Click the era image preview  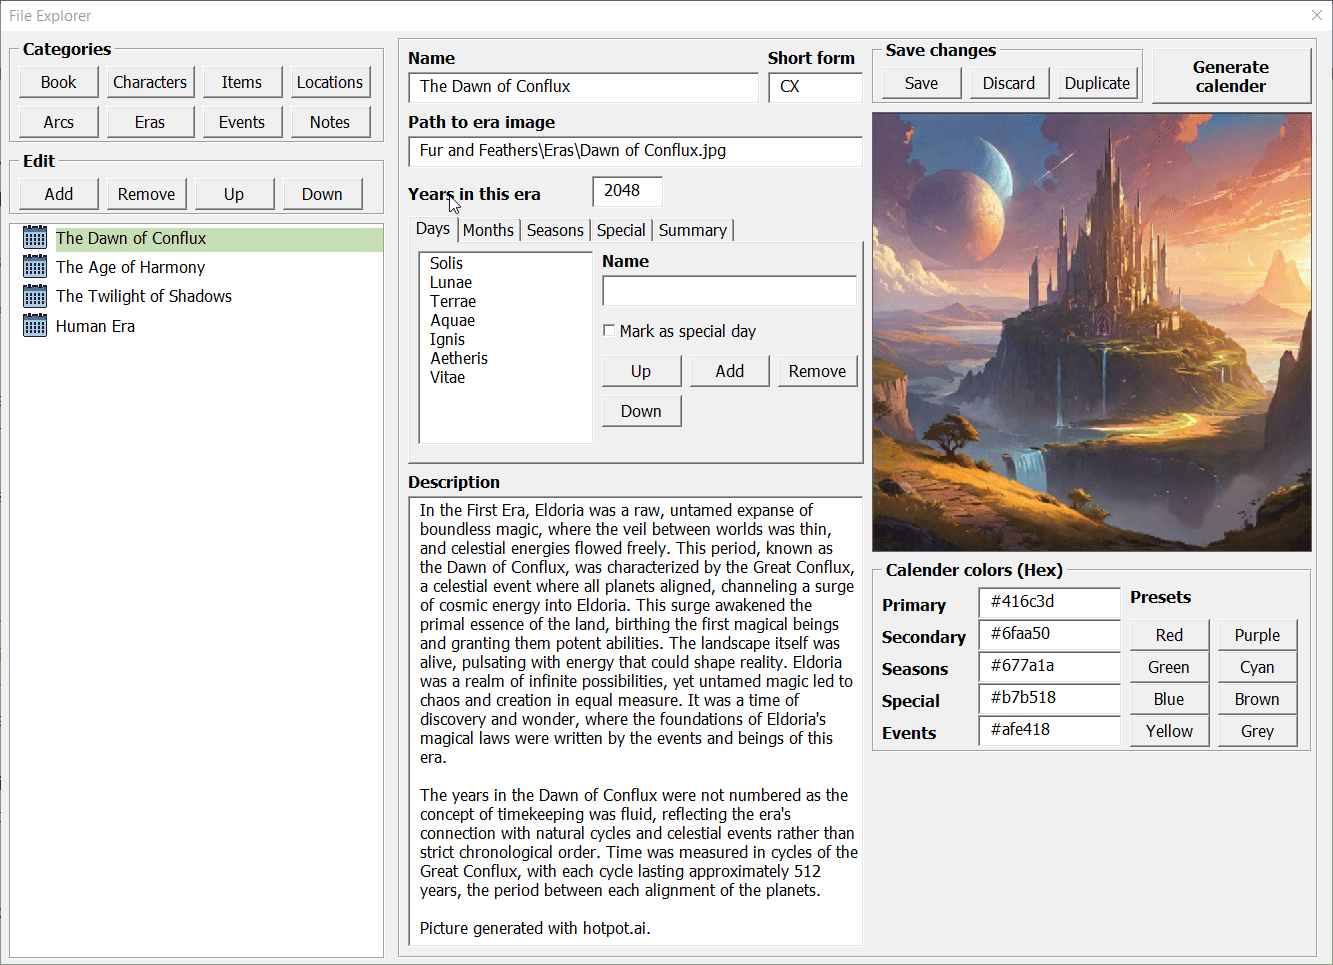pyautogui.click(x=1091, y=332)
